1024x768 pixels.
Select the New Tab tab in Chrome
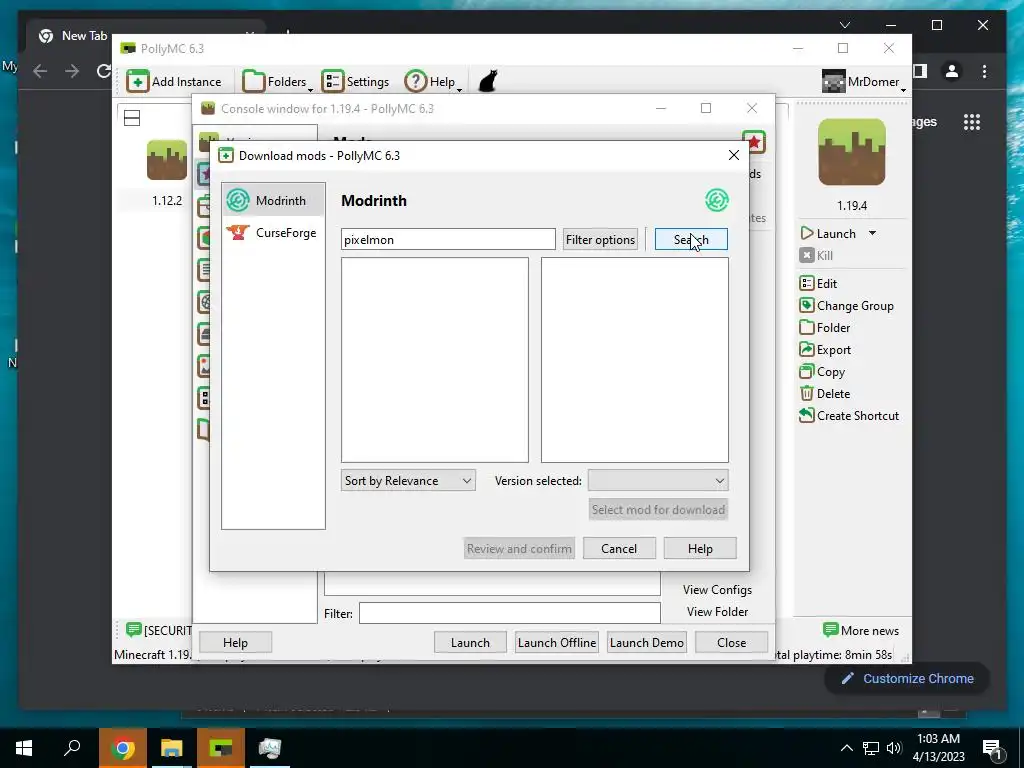pos(73,36)
